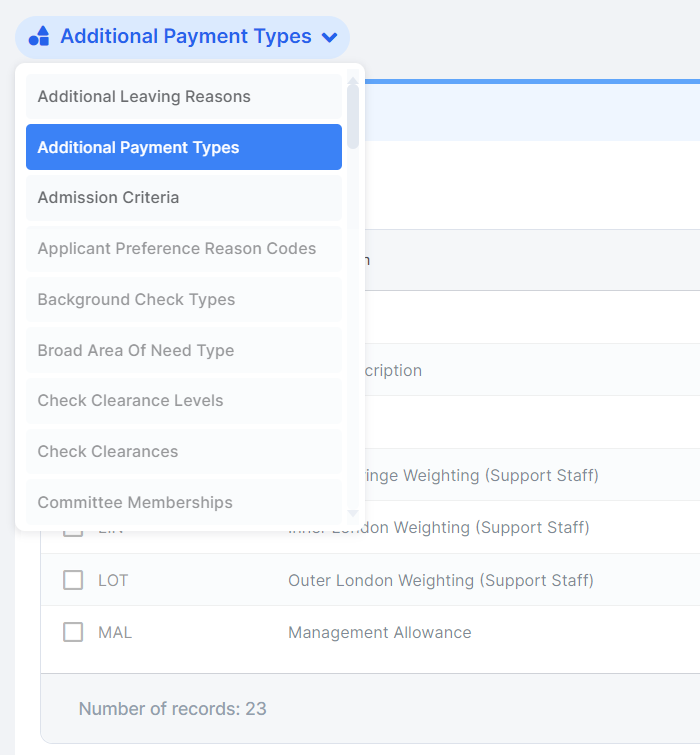Click Number of records: 23 text
The image size is (700, 755).
(x=172, y=709)
